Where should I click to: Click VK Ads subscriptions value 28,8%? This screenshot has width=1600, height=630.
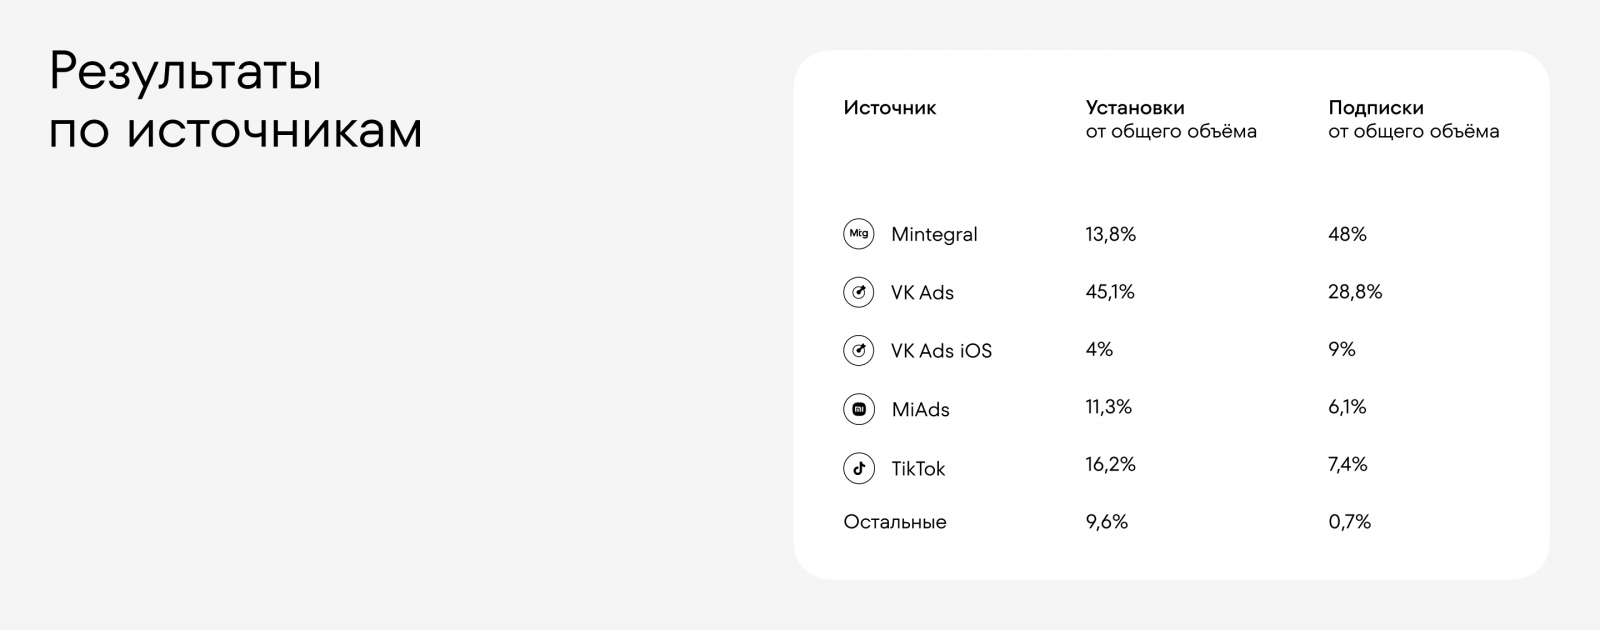[1355, 292]
